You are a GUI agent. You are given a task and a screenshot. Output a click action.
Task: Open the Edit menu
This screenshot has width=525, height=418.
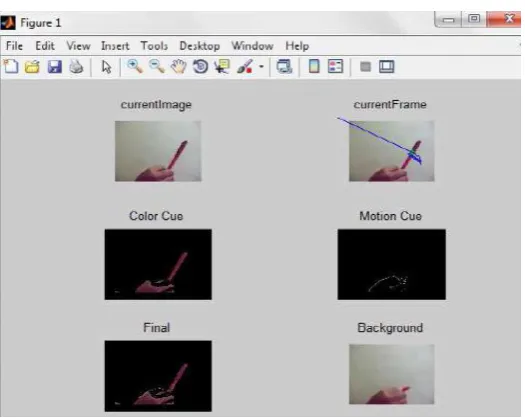click(45, 46)
